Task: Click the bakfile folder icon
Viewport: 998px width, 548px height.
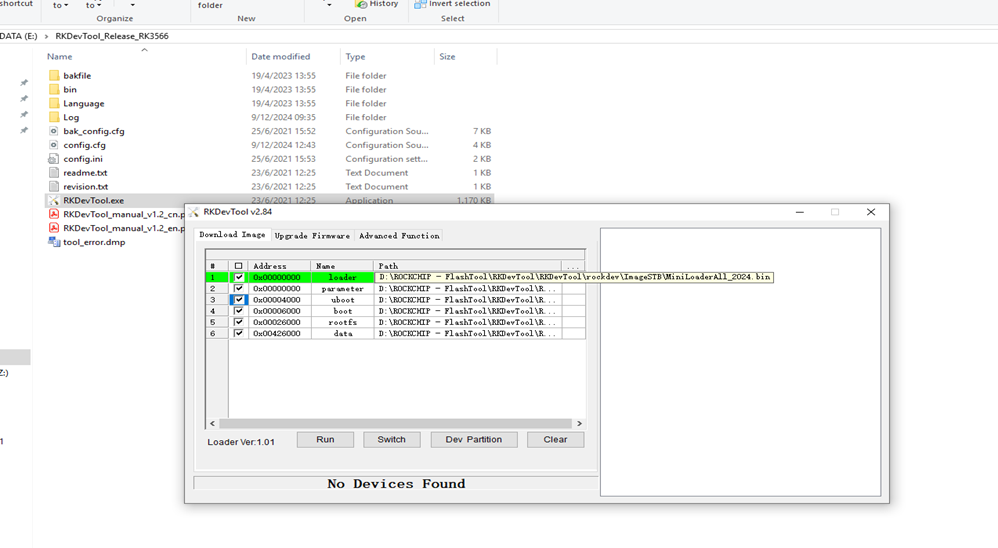Action: click(x=54, y=76)
